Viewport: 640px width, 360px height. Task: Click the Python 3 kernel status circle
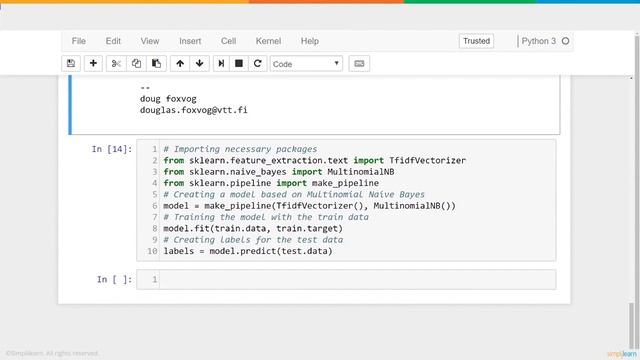pyautogui.click(x=565, y=41)
